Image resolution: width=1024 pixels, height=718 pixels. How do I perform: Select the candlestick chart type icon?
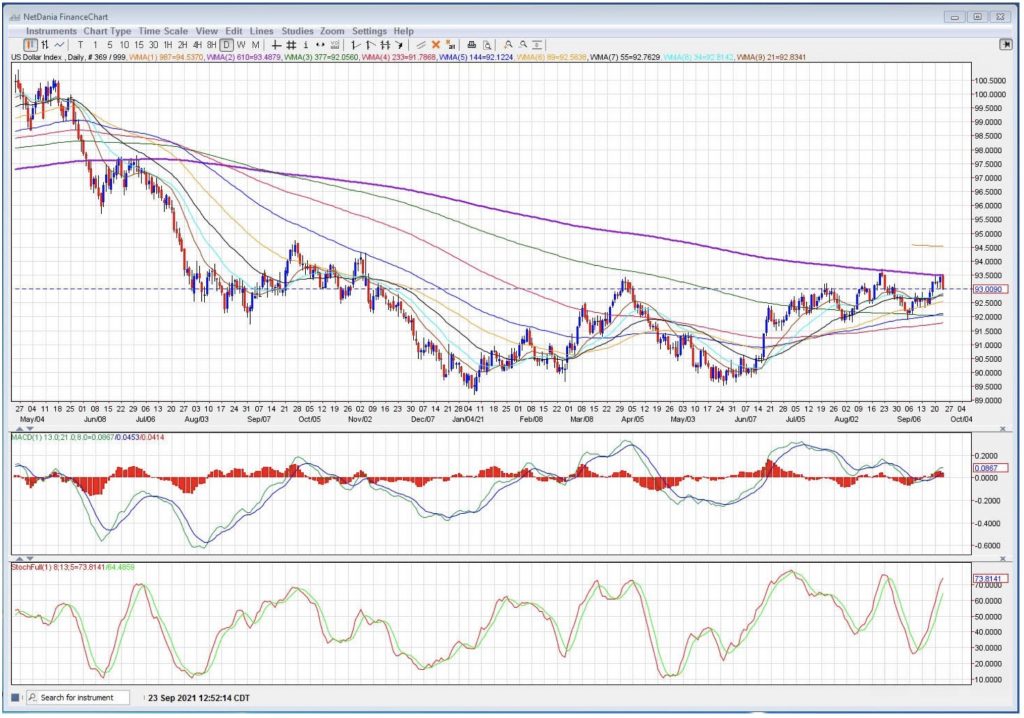click(x=31, y=45)
